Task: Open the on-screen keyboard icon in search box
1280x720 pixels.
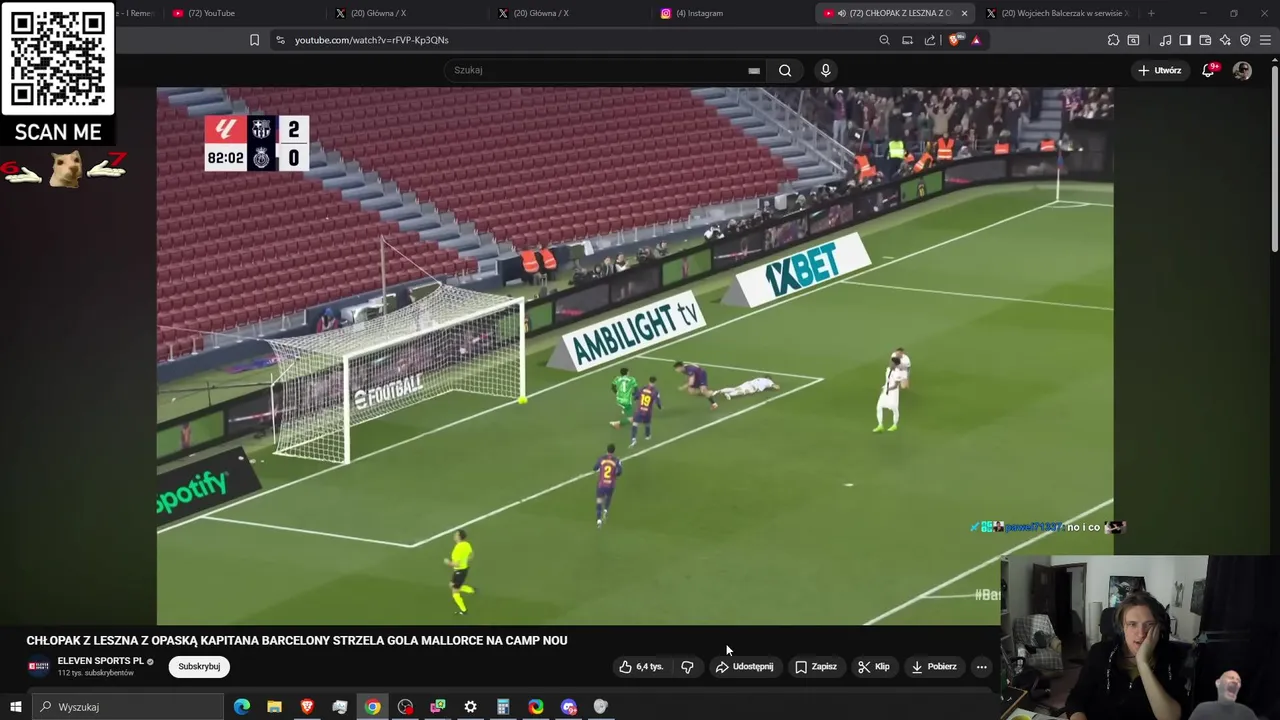Action: 753,70
